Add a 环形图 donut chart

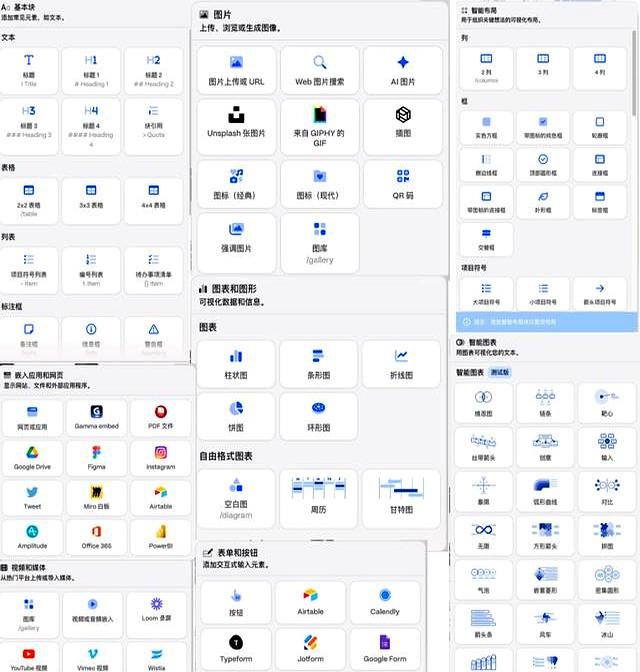[318, 416]
